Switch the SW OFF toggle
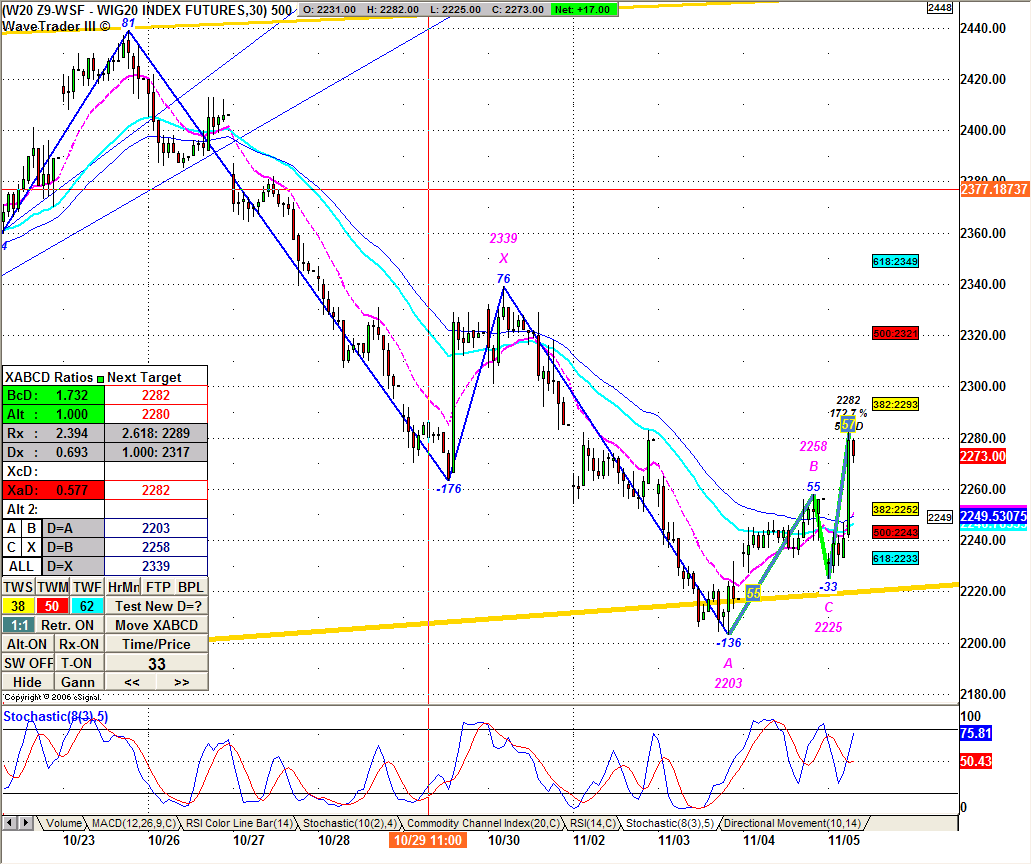The width and height of the screenshot is (1032, 865). coord(26,663)
